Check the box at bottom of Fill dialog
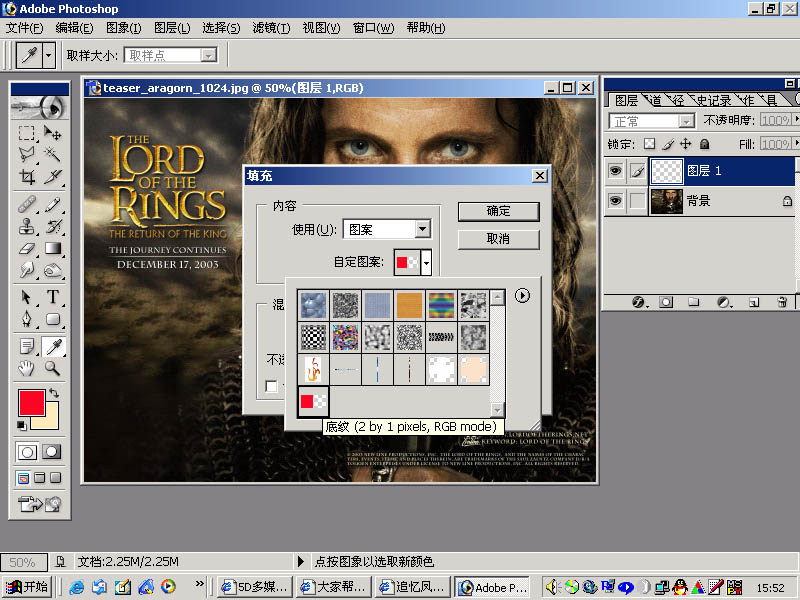Viewport: 800px width, 600px height. tap(271, 386)
